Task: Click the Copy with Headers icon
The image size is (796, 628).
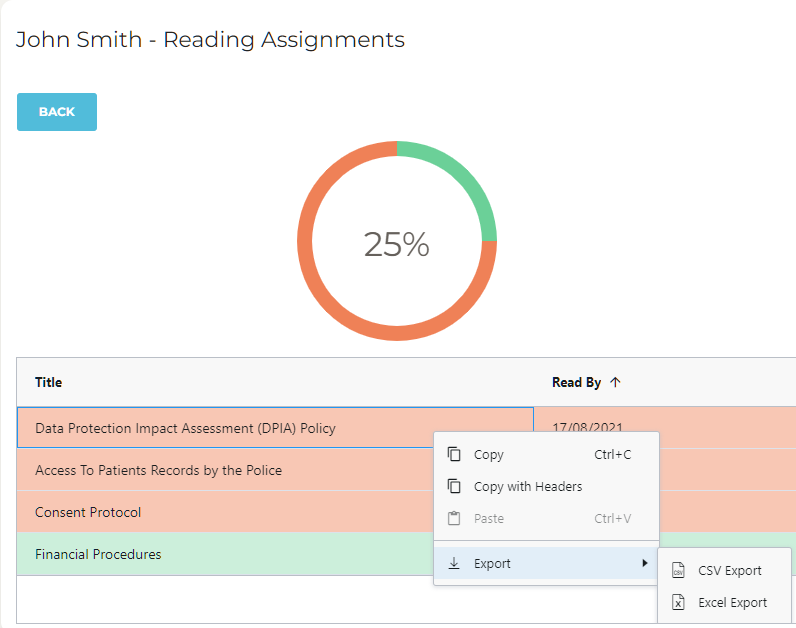Action: [454, 486]
